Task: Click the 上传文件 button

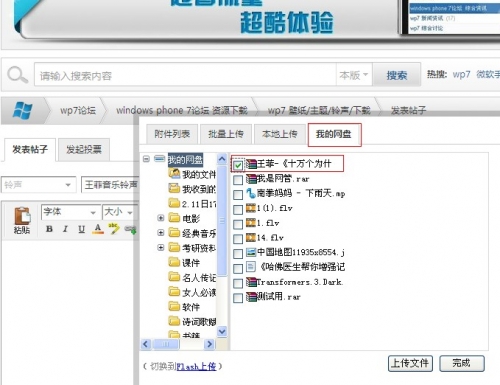Action: 410,363
